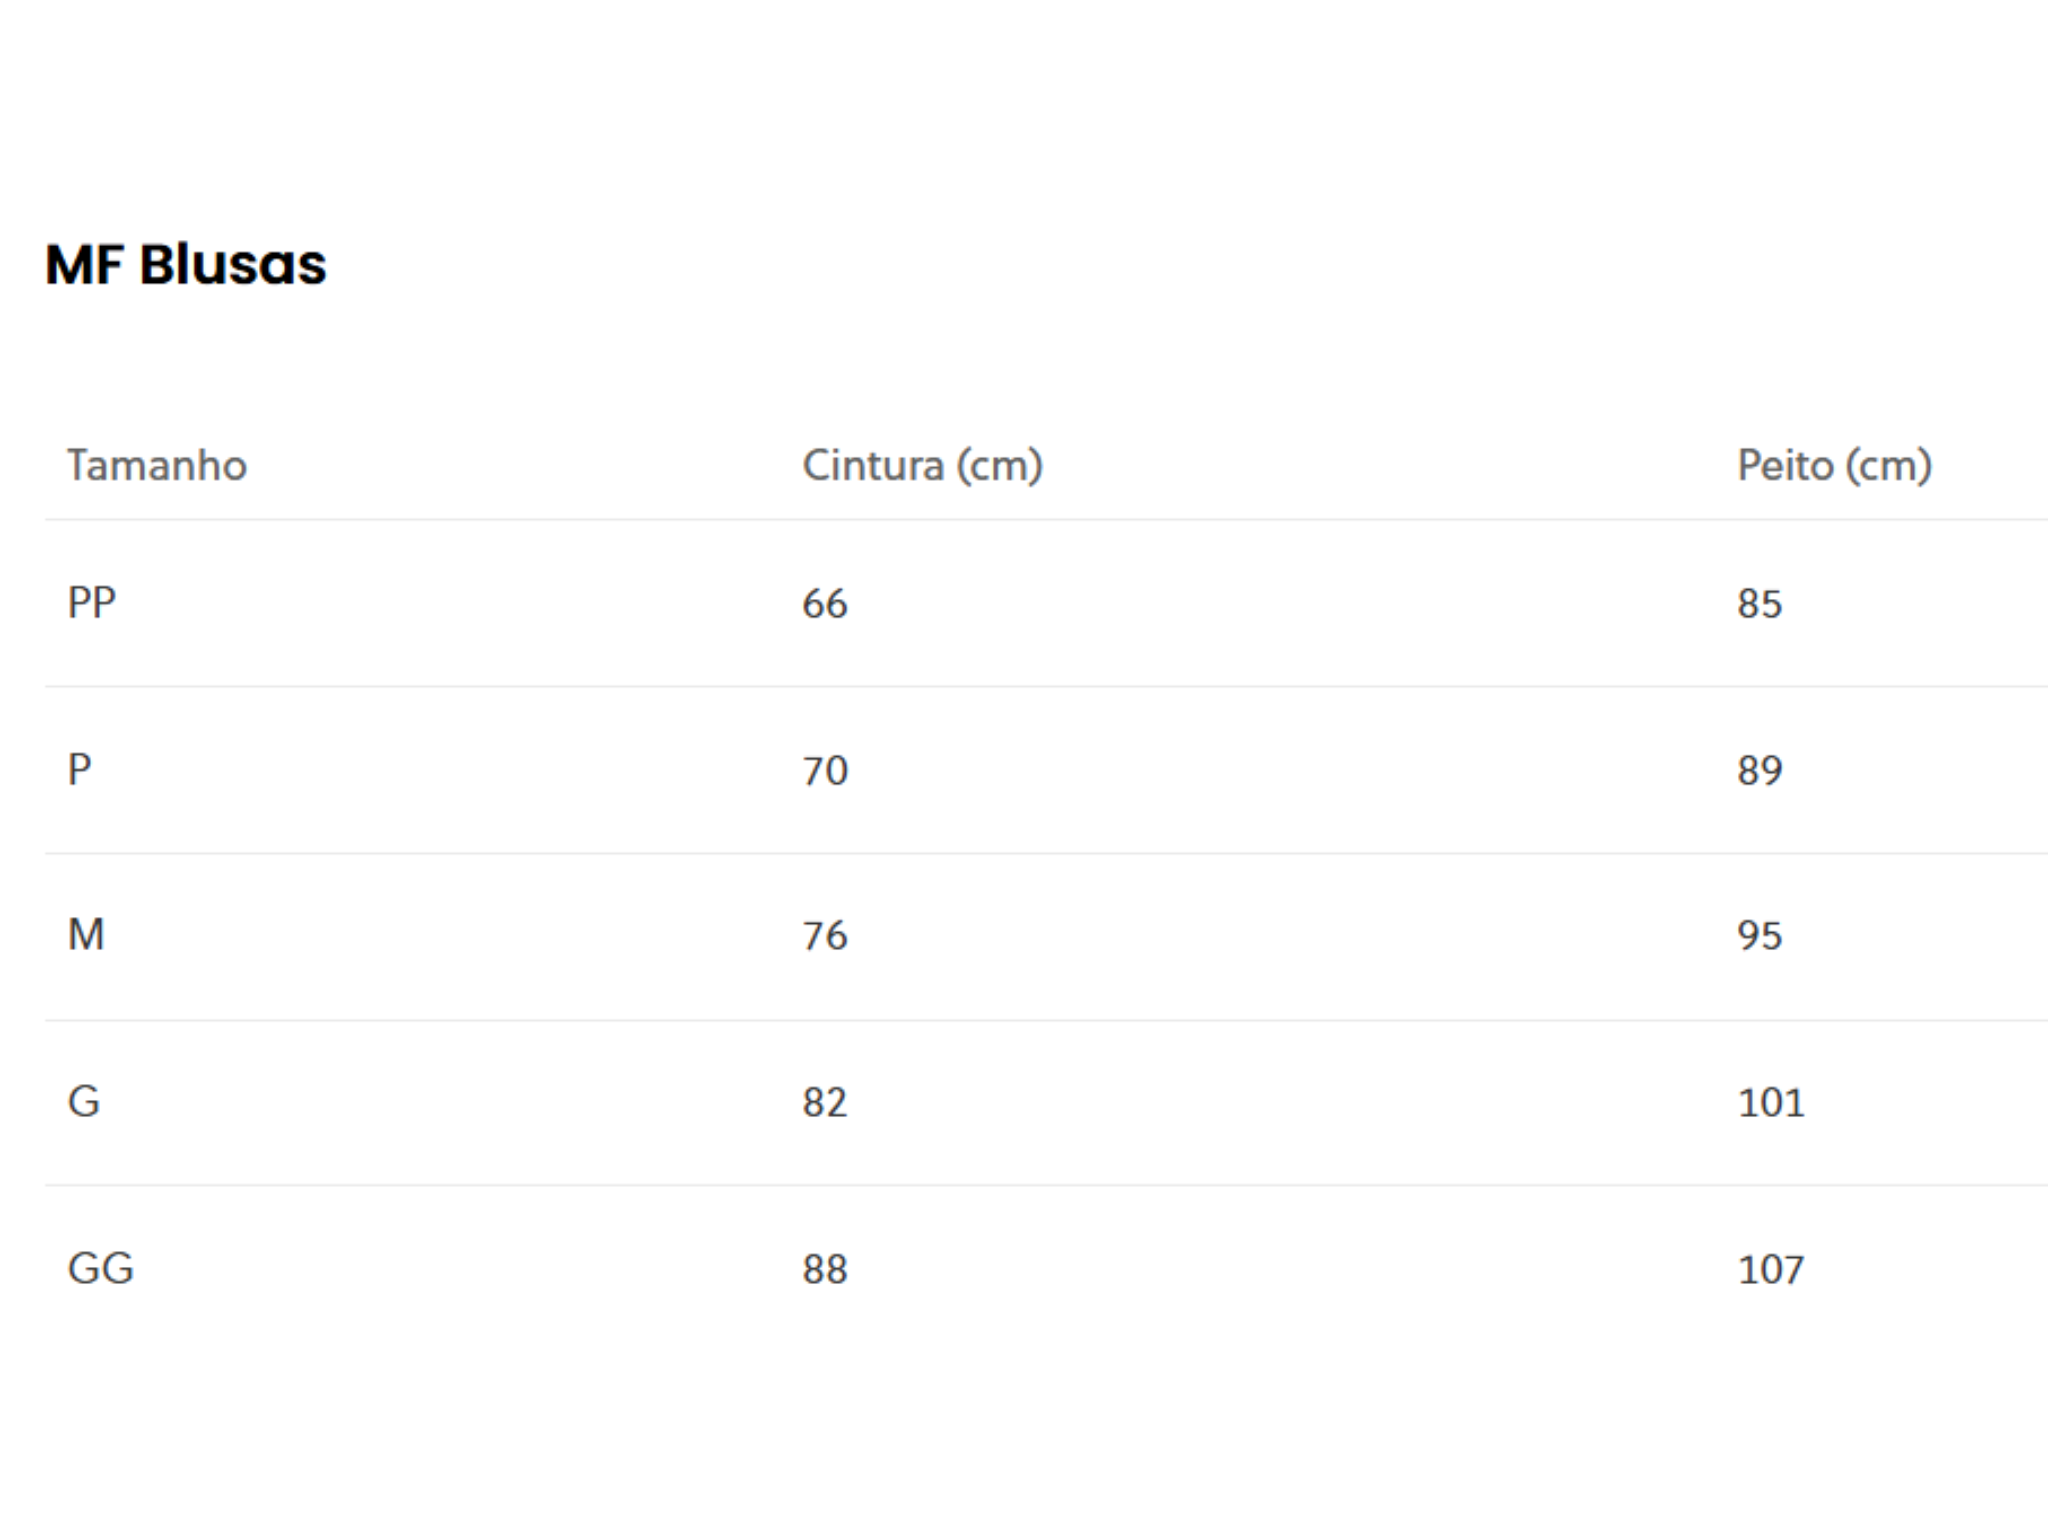The height and width of the screenshot is (1536, 2048).
Task: Select chest value 85 for PP
Action: [1760, 604]
